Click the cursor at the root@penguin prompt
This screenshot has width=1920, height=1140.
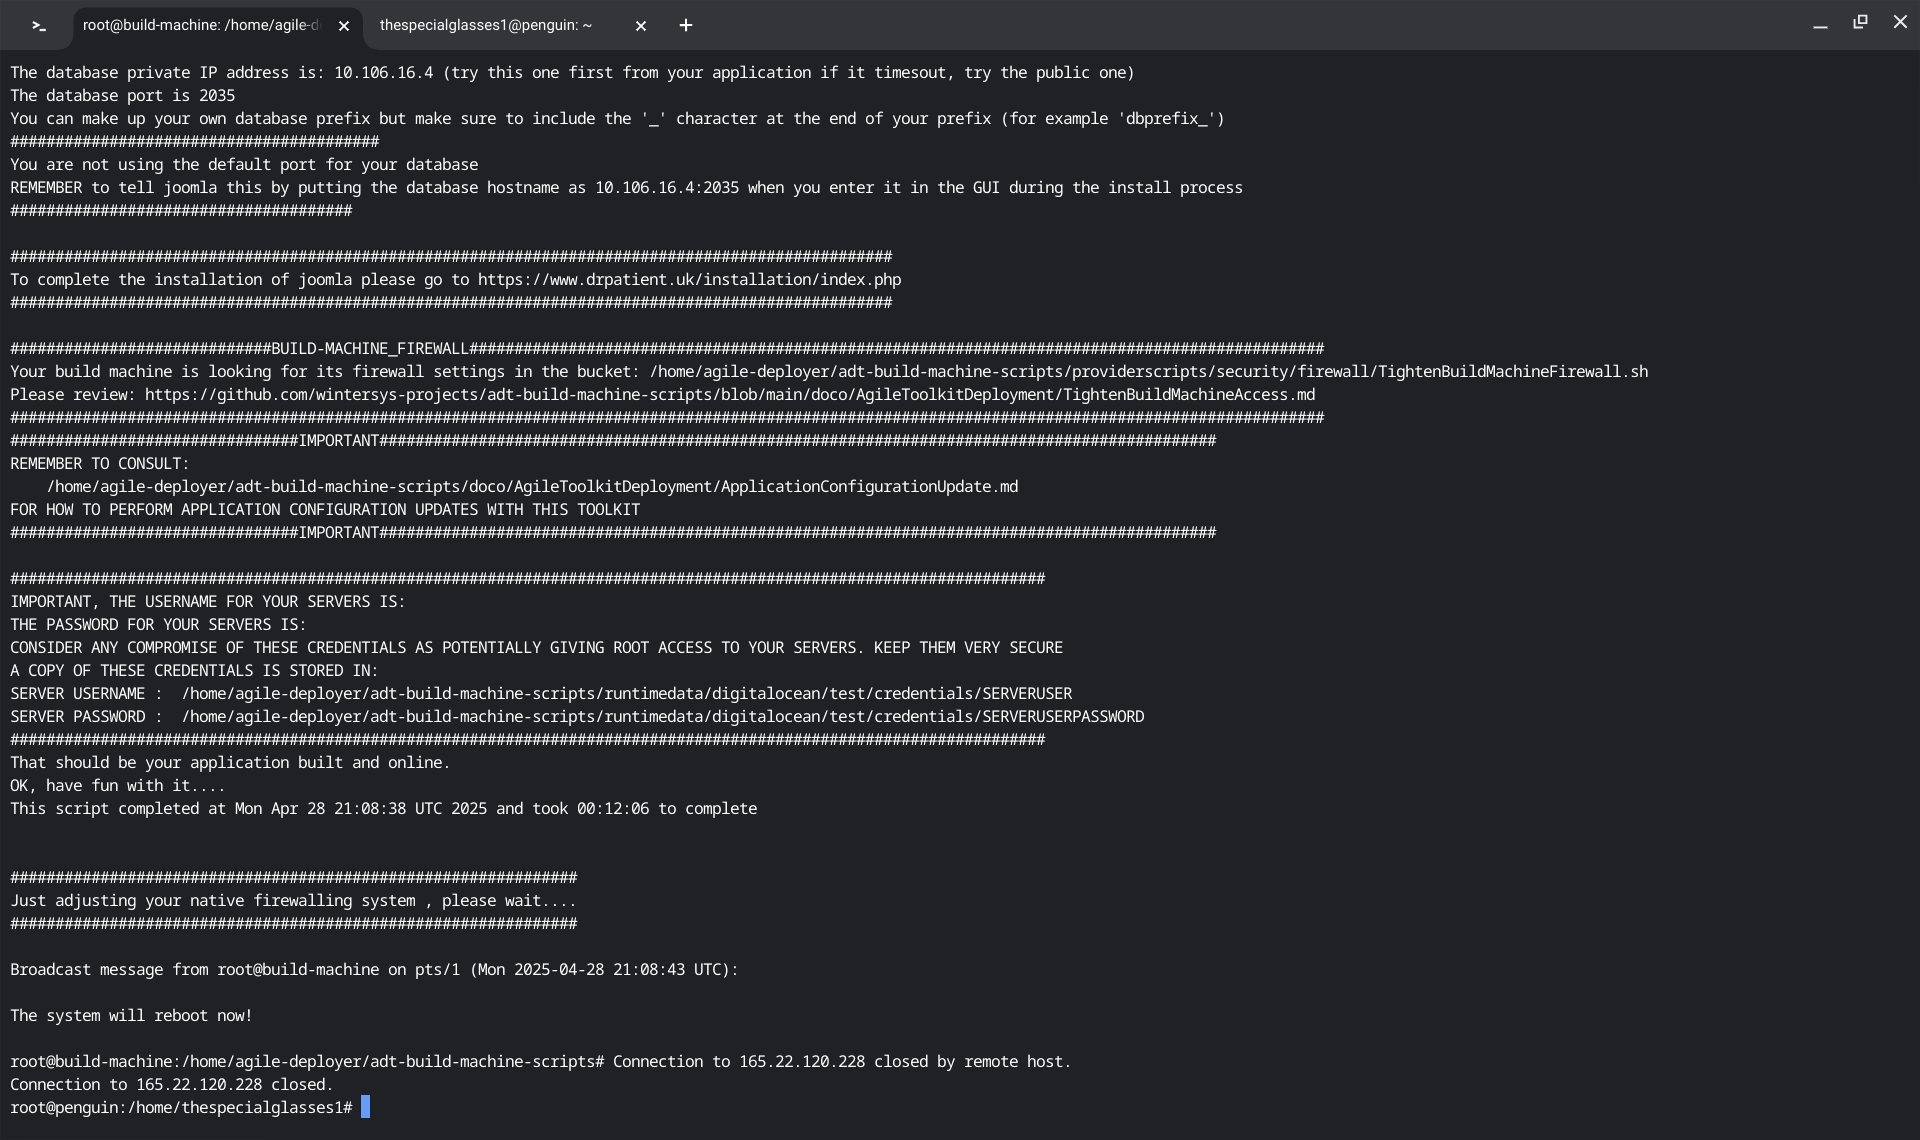366,1107
